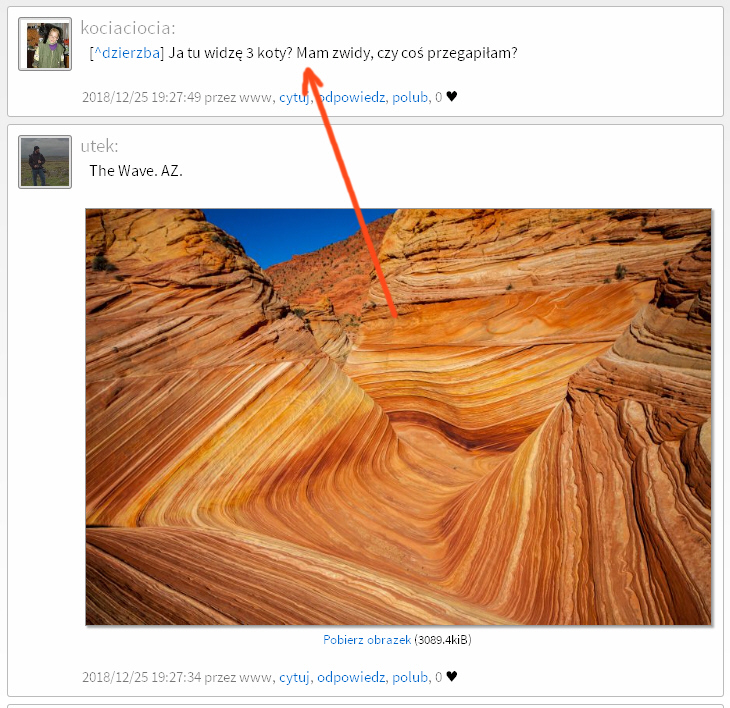This screenshot has width=730, height=708.
Task: Click the heart icon on utek's post
Action: pos(452,676)
